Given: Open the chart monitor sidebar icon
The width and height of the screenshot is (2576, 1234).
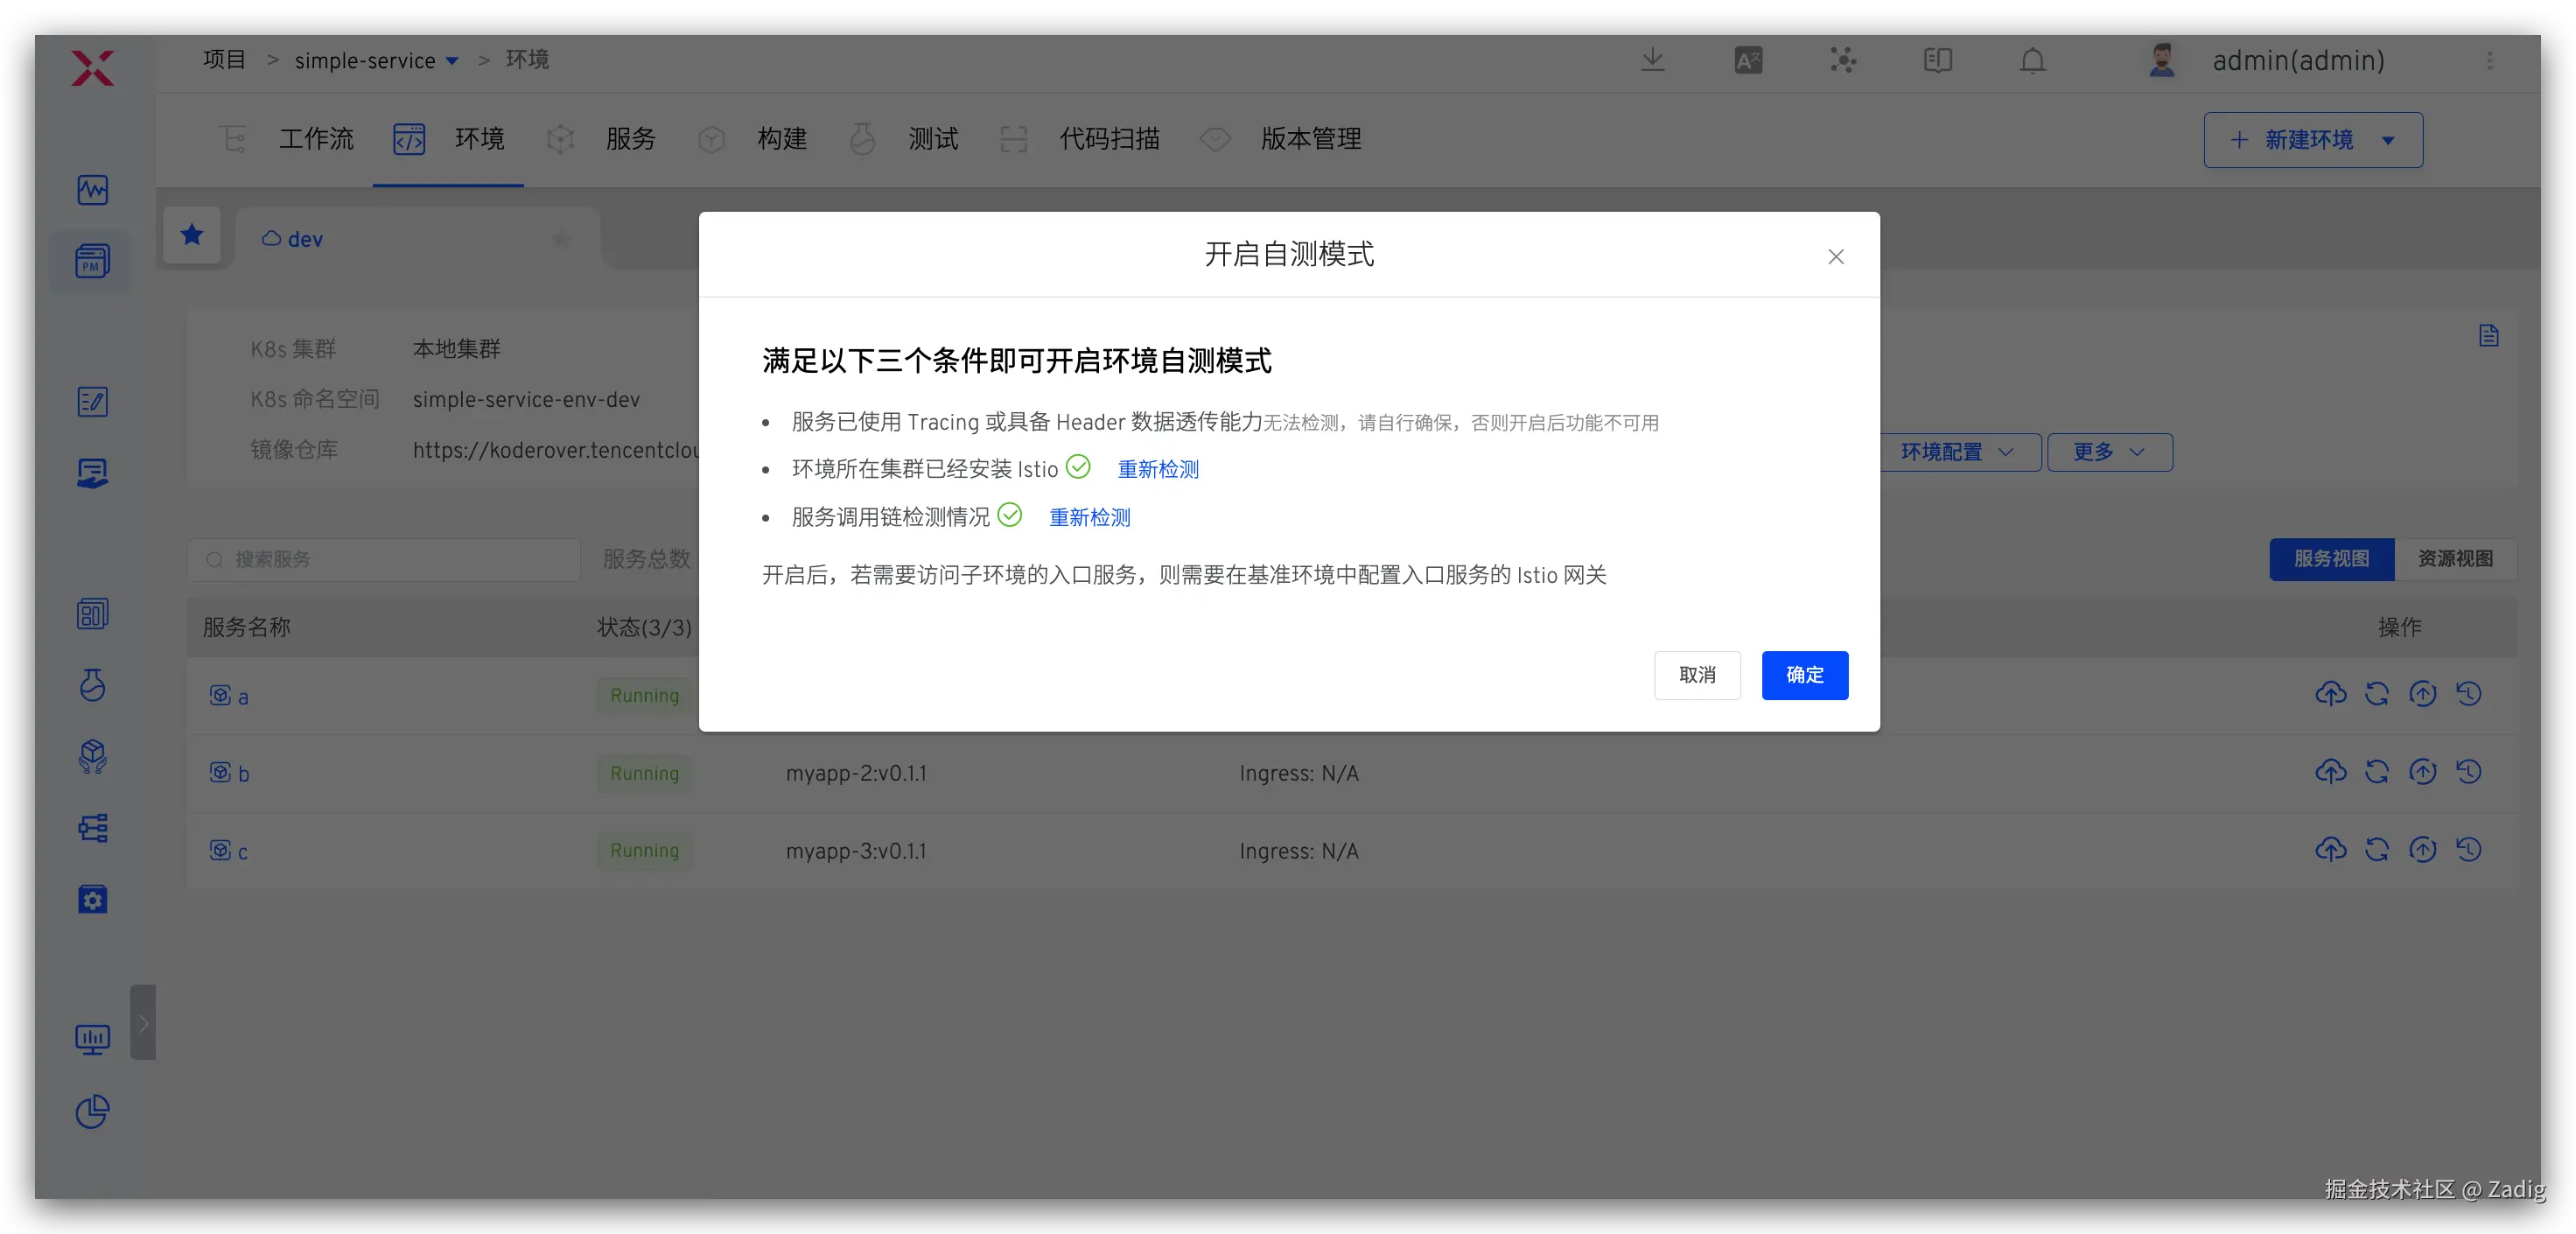Looking at the screenshot, I should tap(92, 1040).
